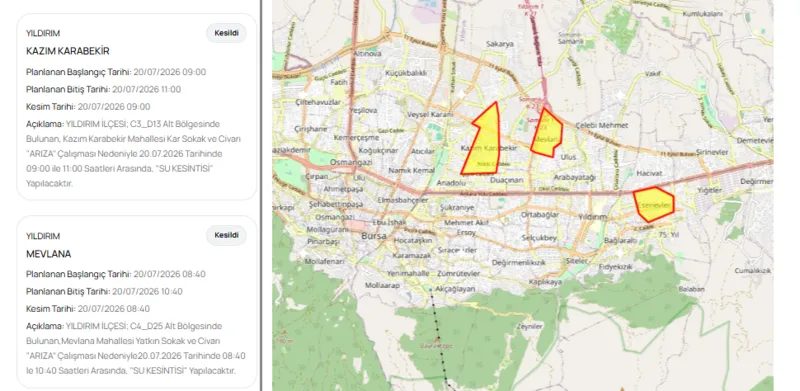The height and width of the screenshot is (391, 800).
Task: Click the Mollafenari map label
Action: pos(324,261)
